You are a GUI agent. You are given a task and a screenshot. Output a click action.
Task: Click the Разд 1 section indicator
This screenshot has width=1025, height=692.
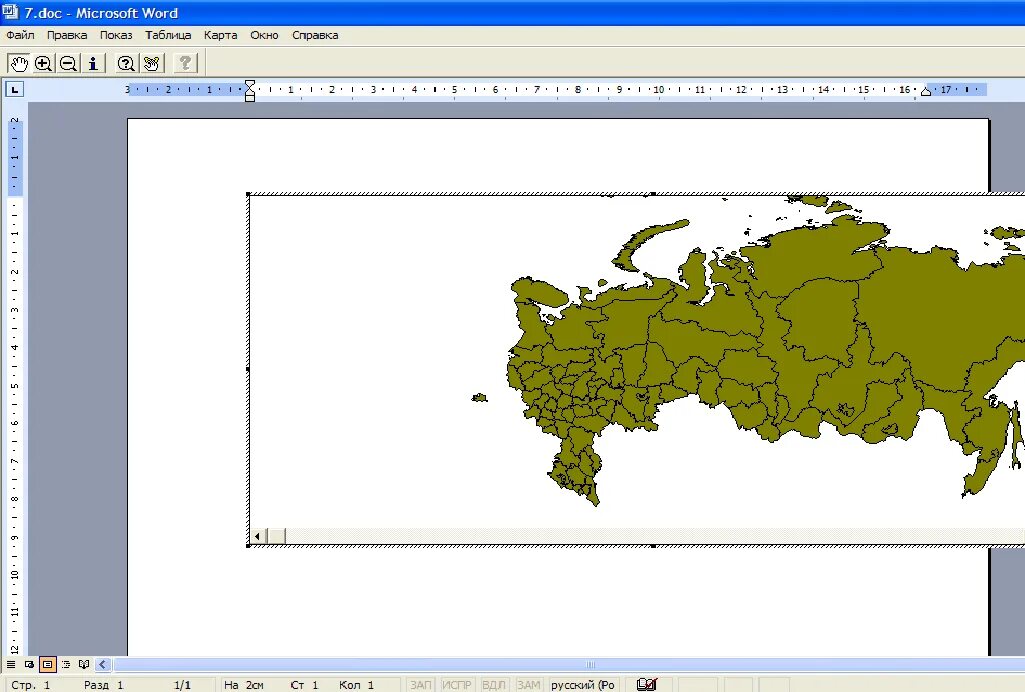coord(103,685)
